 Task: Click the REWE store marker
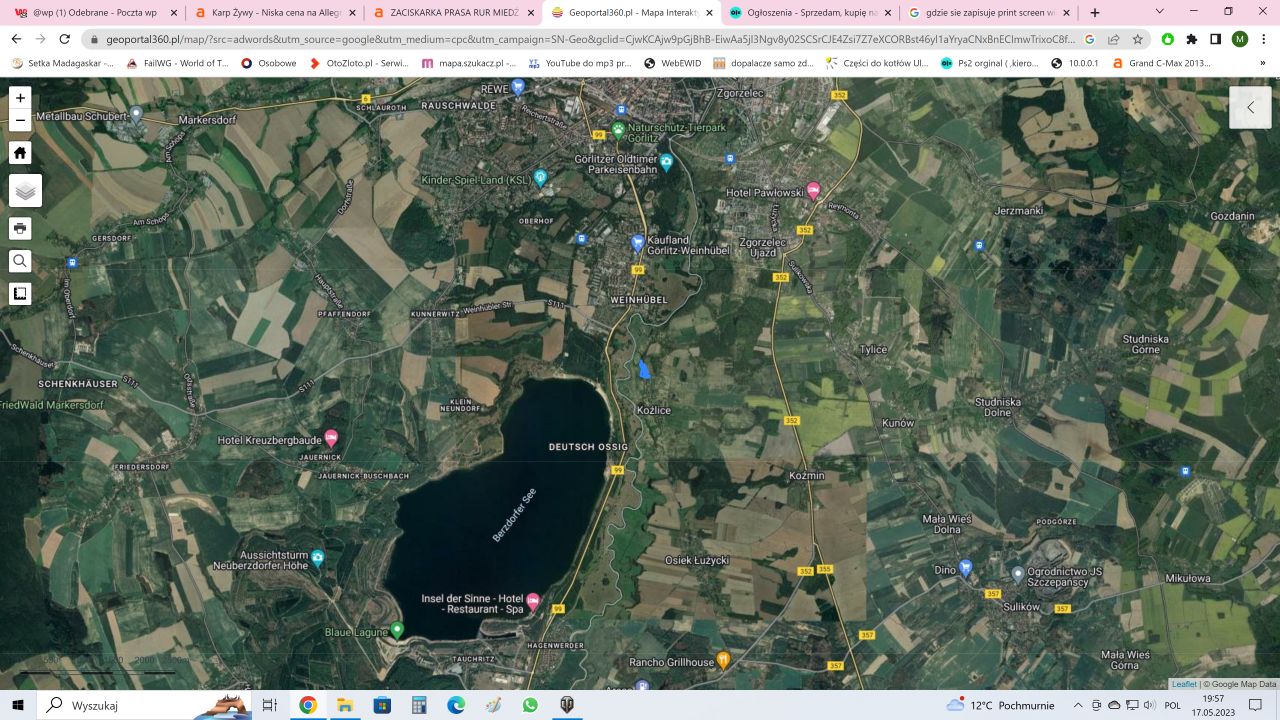click(x=518, y=87)
